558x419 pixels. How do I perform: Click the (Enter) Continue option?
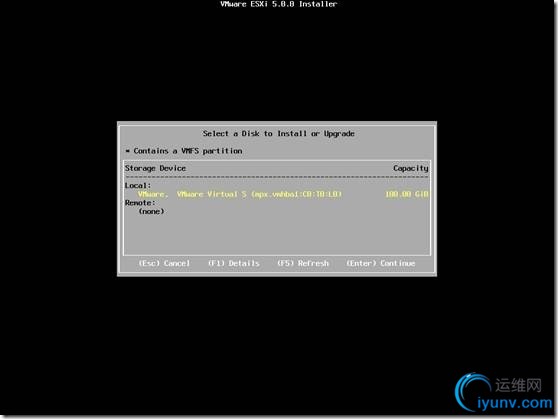pos(381,263)
